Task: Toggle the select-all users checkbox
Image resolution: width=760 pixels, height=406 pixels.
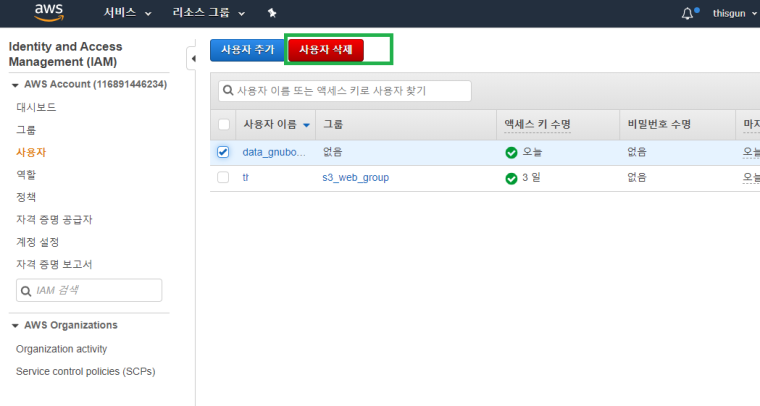Action: pos(223,125)
